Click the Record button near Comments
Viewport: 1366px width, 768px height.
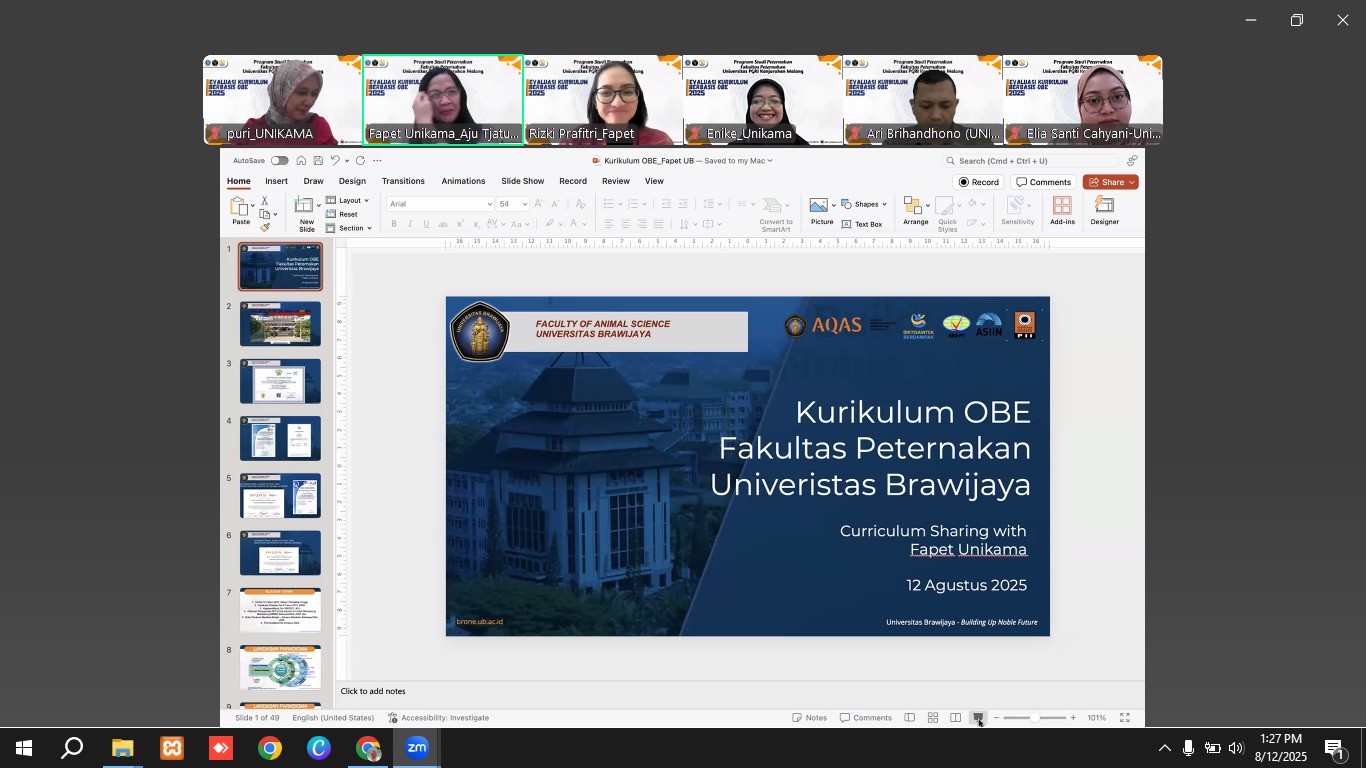point(979,182)
